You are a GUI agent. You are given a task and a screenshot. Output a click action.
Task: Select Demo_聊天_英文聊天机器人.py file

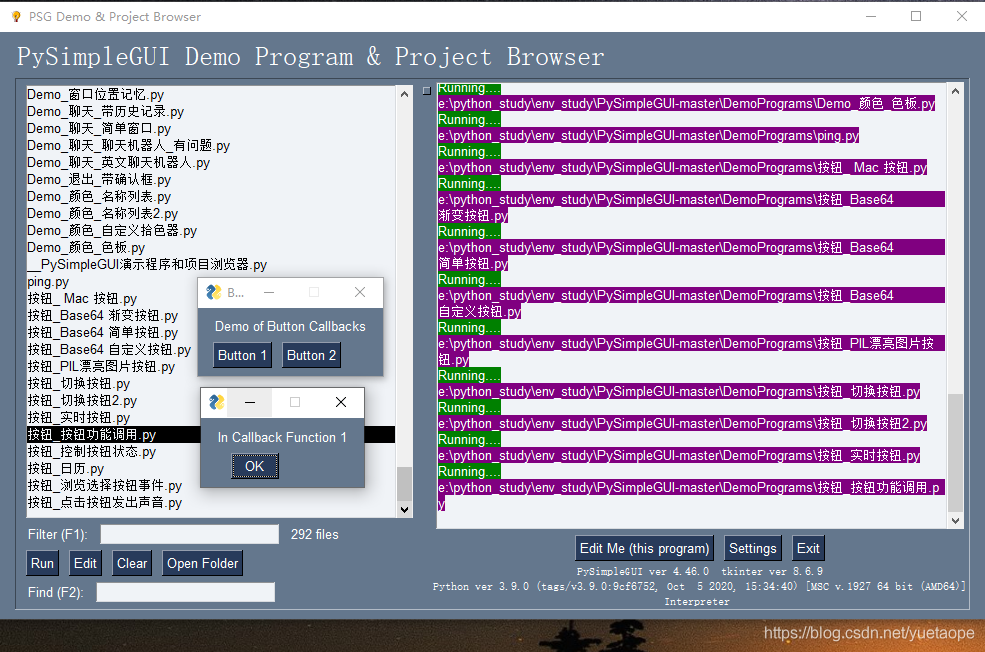point(210,162)
